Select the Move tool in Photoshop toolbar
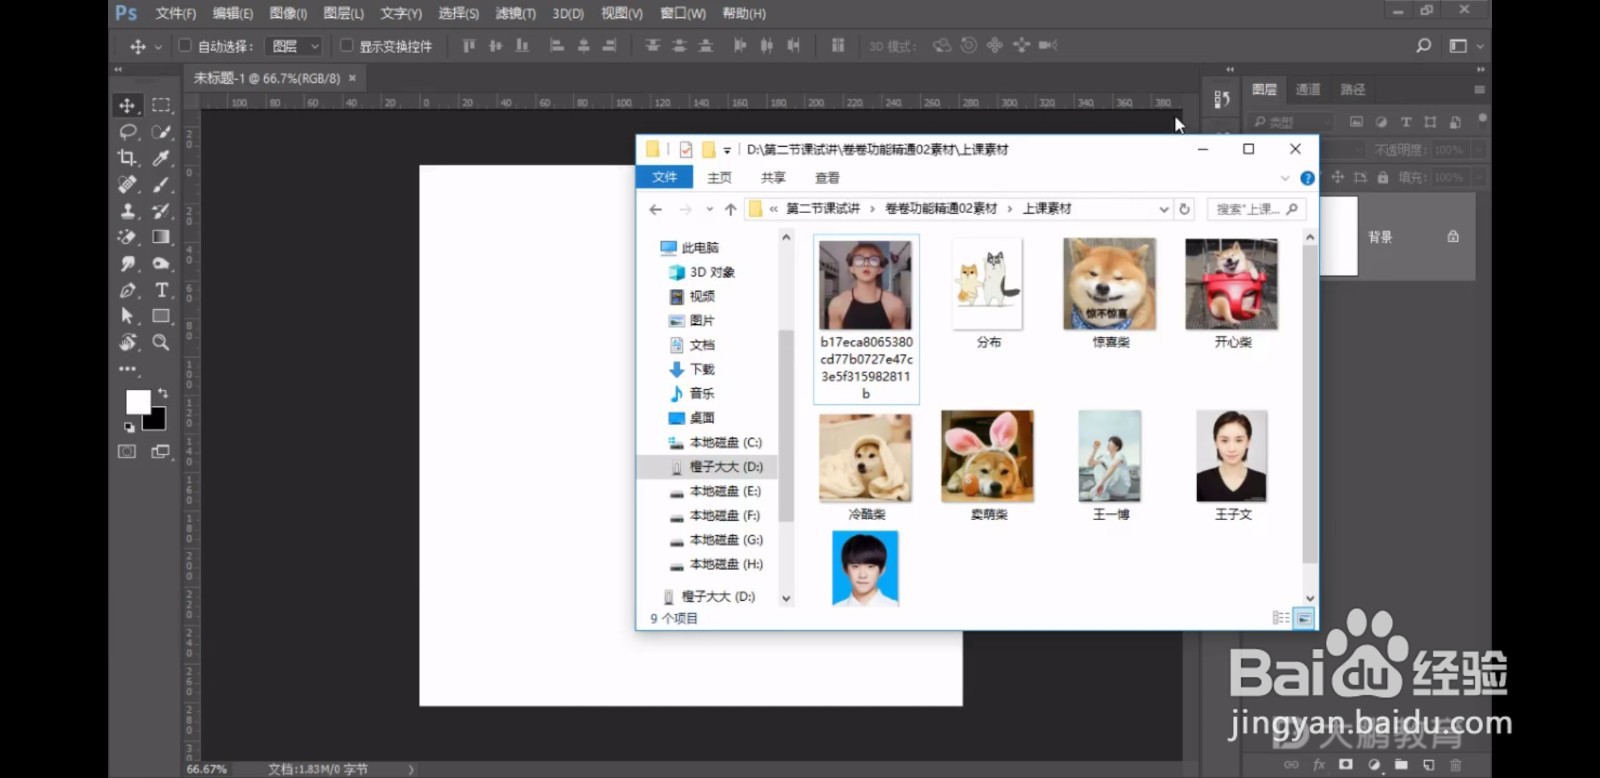Viewport: 1600px width, 778px height. click(127, 105)
